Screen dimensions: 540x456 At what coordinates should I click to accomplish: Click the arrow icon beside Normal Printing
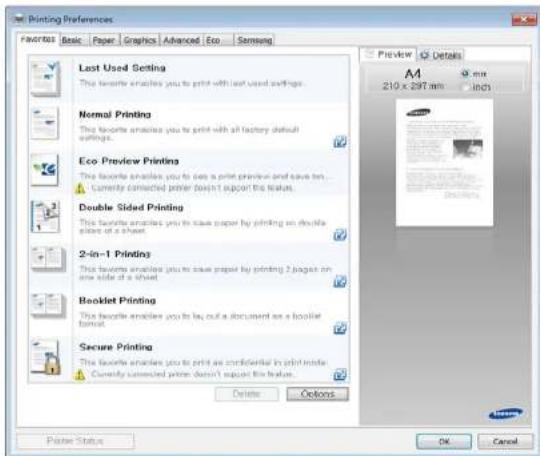(340, 142)
